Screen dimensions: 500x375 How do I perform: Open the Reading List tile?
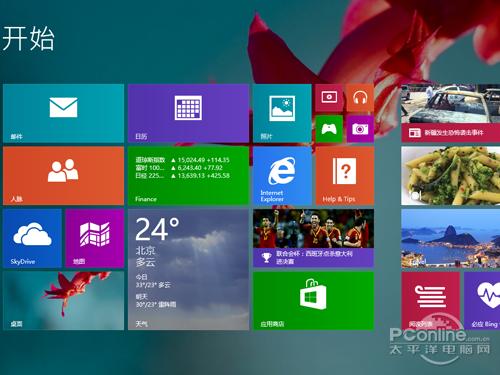click(x=431, y=301)
